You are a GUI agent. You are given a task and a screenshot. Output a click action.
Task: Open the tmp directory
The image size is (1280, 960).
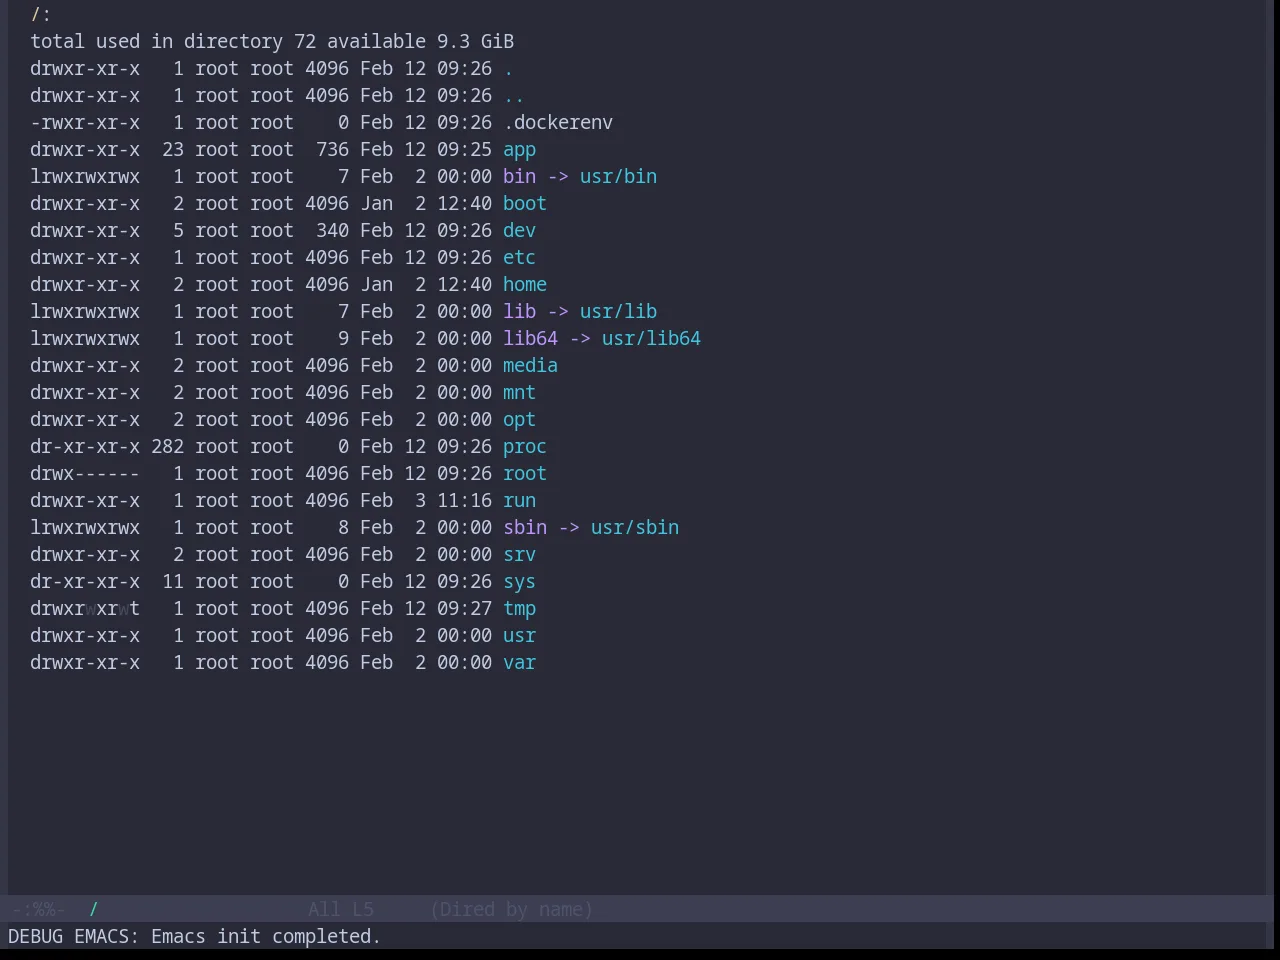pyautogui.click(x=519, y=609)
